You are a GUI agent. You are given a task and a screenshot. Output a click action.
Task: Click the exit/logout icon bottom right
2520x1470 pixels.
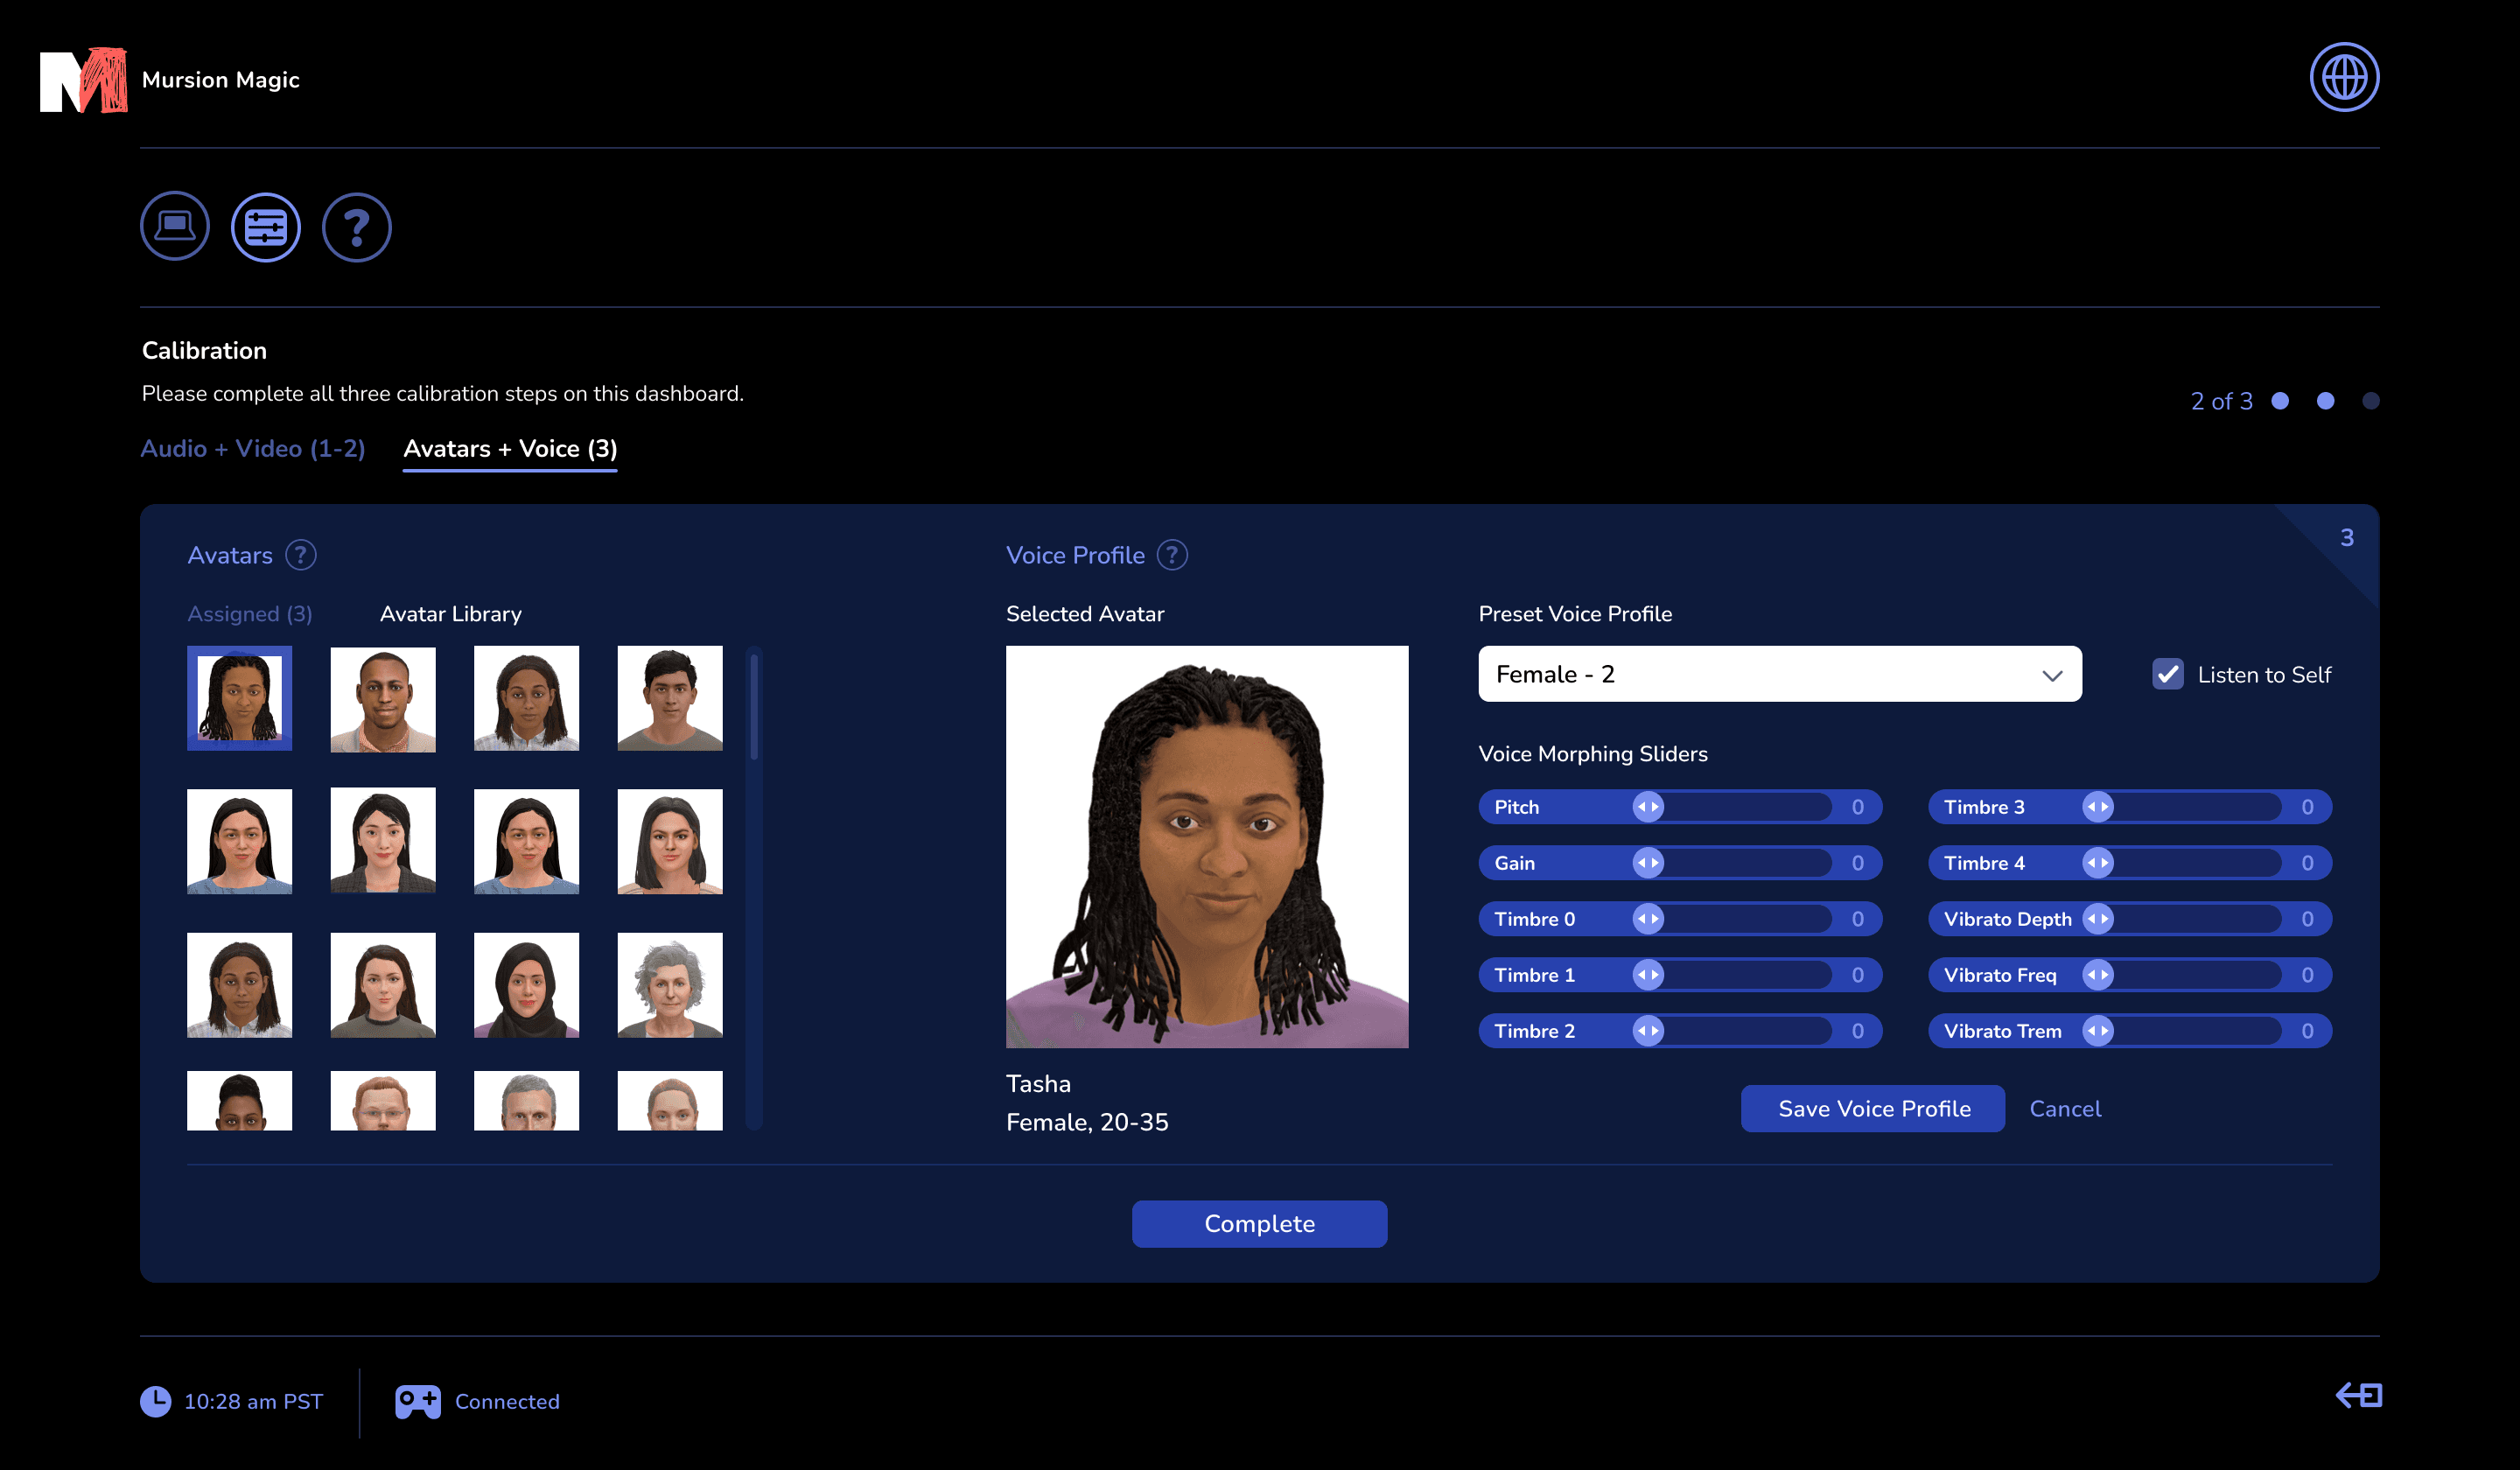point(2357,1396)
